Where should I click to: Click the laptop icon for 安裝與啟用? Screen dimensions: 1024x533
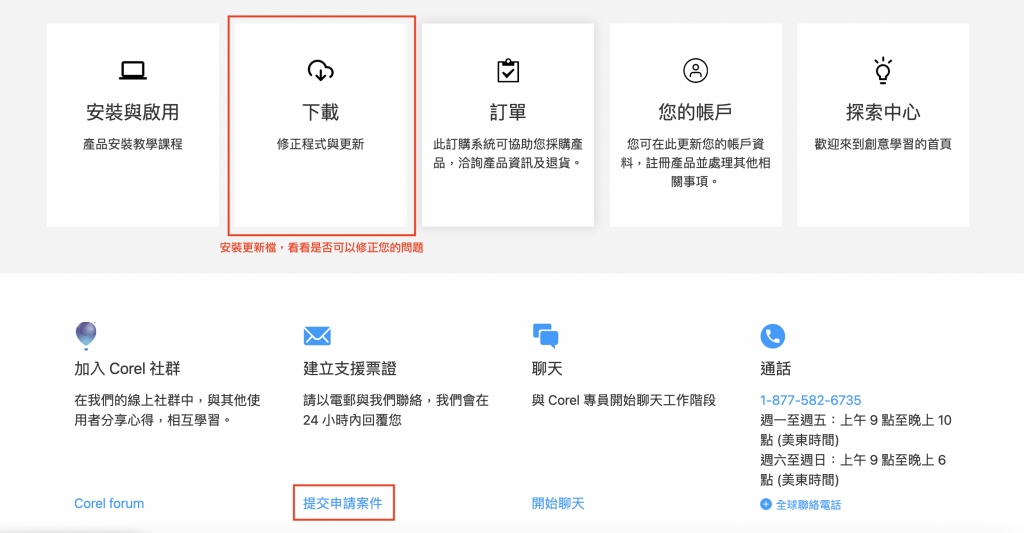click(133, 70)
